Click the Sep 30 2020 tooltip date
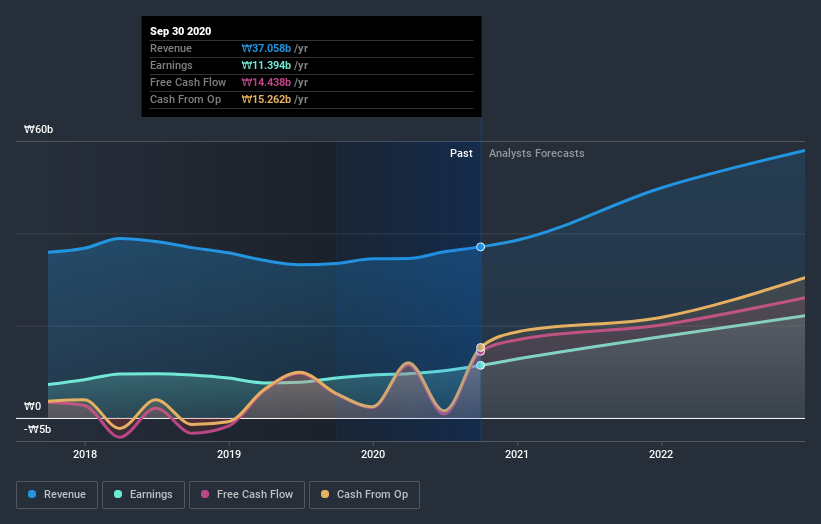 coord(181,31)
